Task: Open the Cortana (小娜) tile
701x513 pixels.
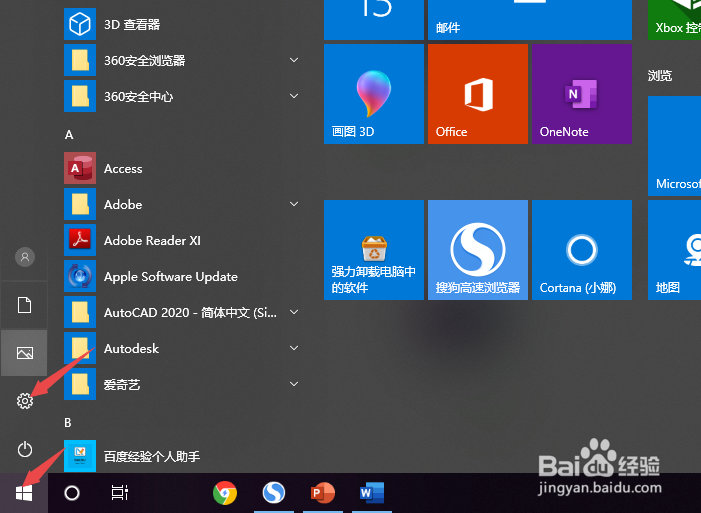Action: pos(582,250)
